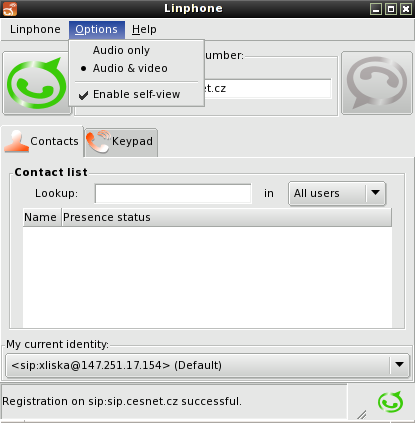Click the green call button

point(36,83)
